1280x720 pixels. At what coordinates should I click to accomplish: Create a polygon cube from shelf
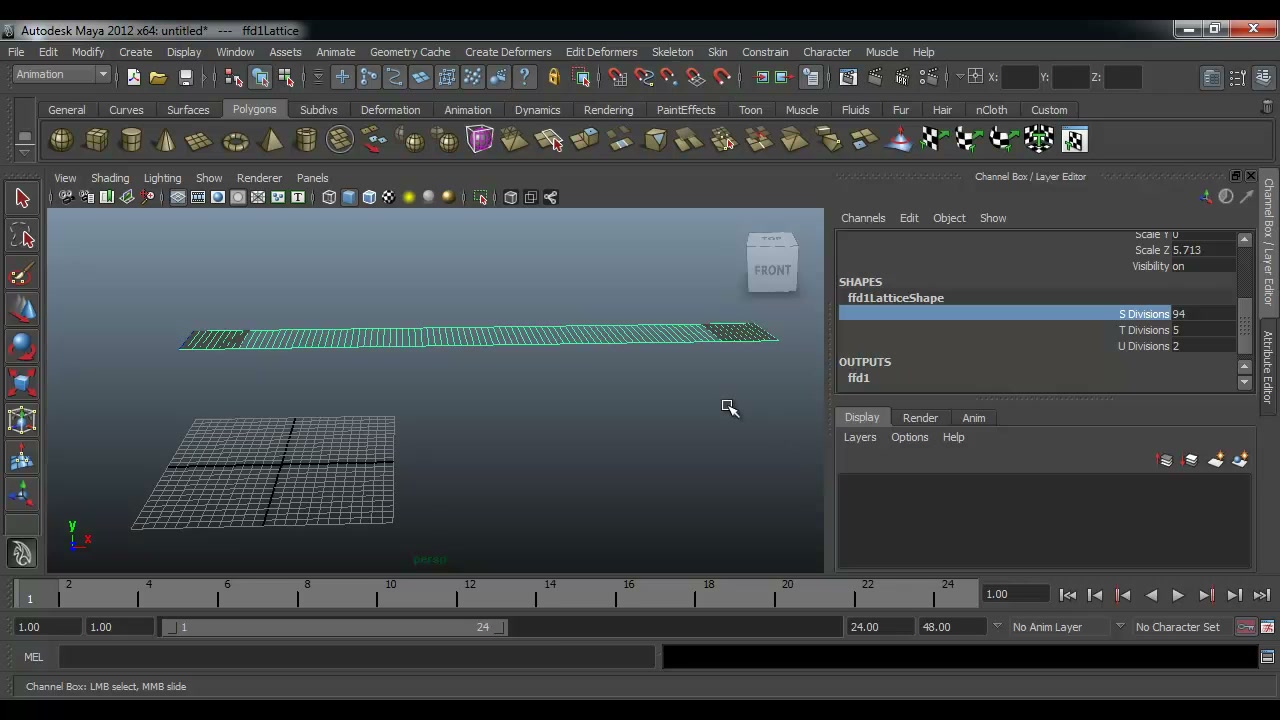pyautogui.click(x=96, y=140)
